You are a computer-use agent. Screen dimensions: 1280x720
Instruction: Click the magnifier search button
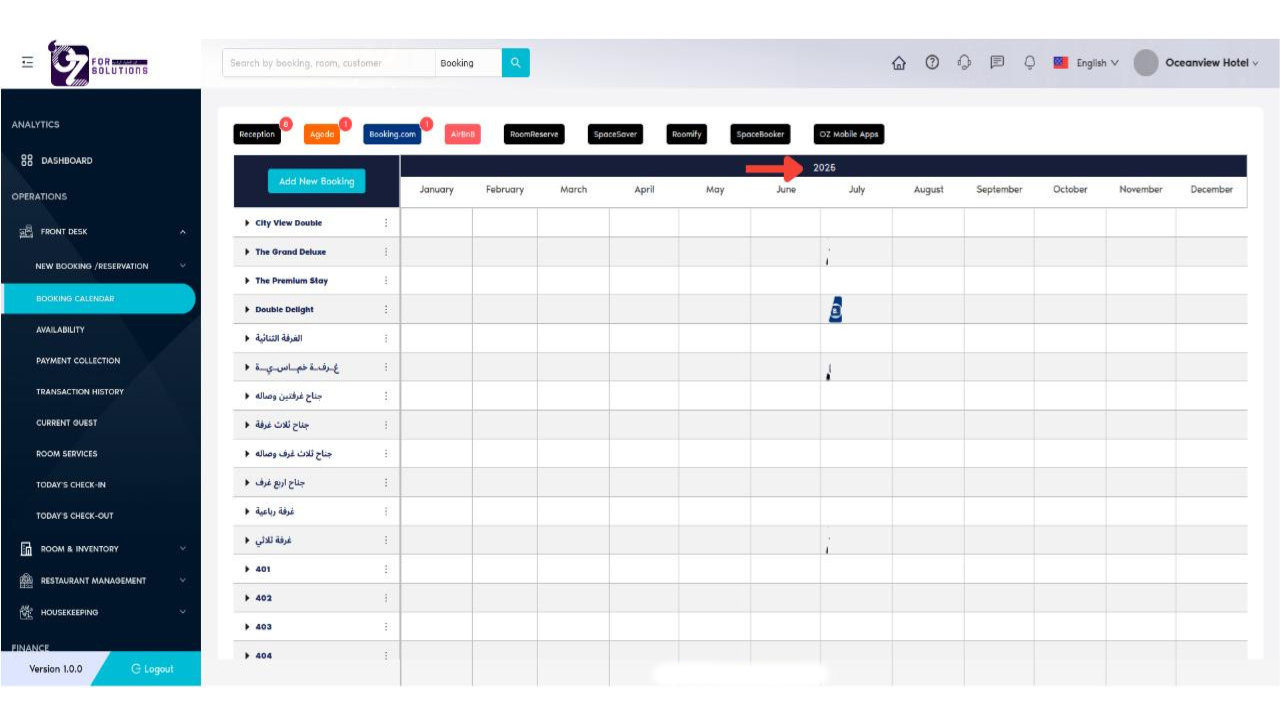point(516,63)
